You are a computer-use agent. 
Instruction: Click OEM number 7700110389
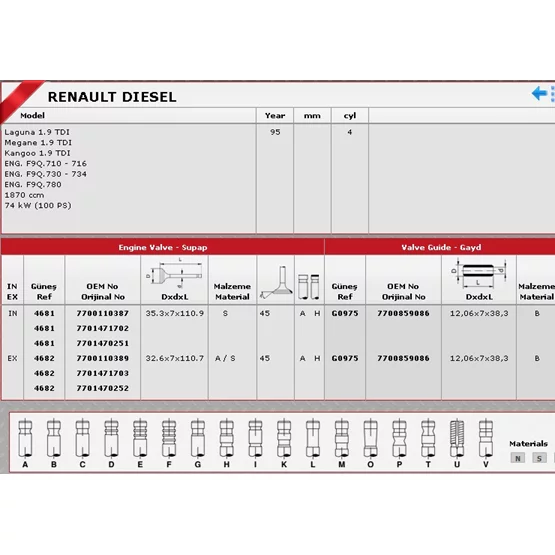[103, 358]
